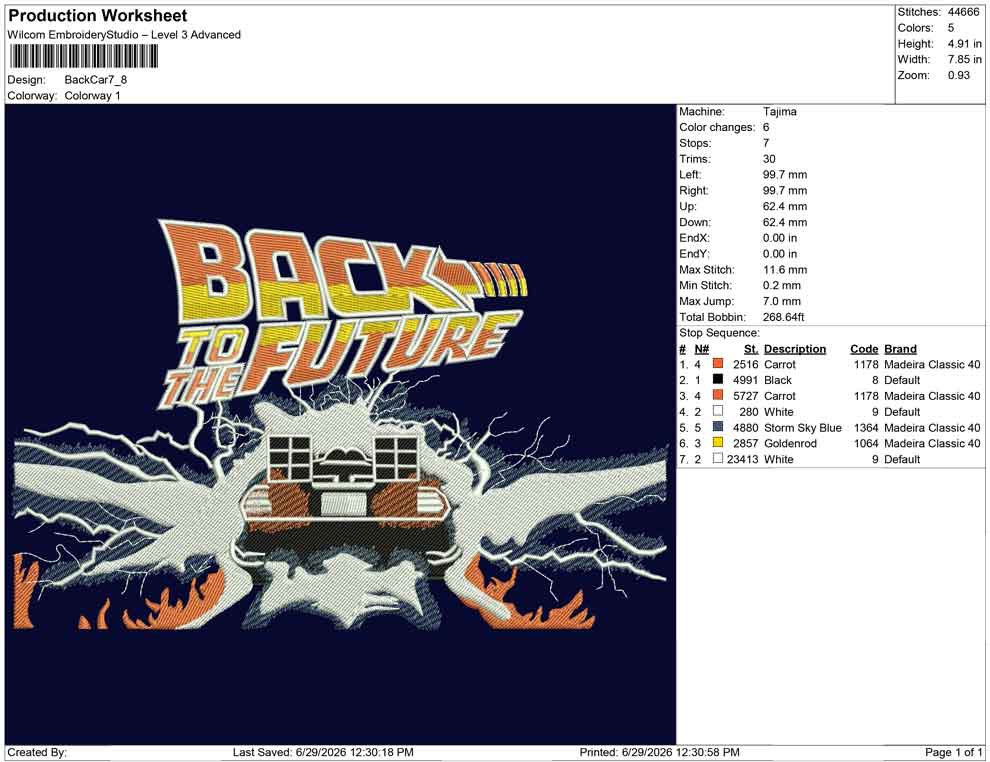Click the 'Production Worksheet' title

click(x=98, y=16)
